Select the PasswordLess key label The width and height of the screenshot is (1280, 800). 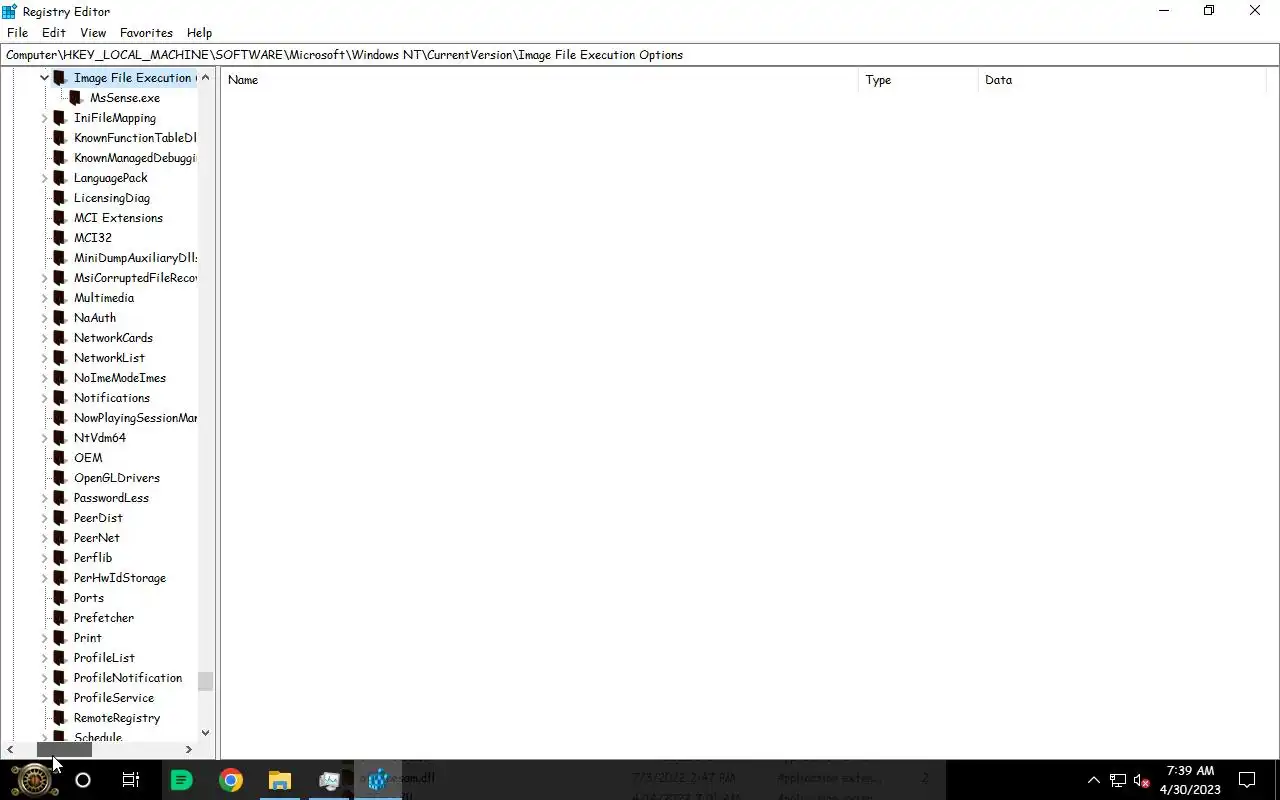pos(111,498)
